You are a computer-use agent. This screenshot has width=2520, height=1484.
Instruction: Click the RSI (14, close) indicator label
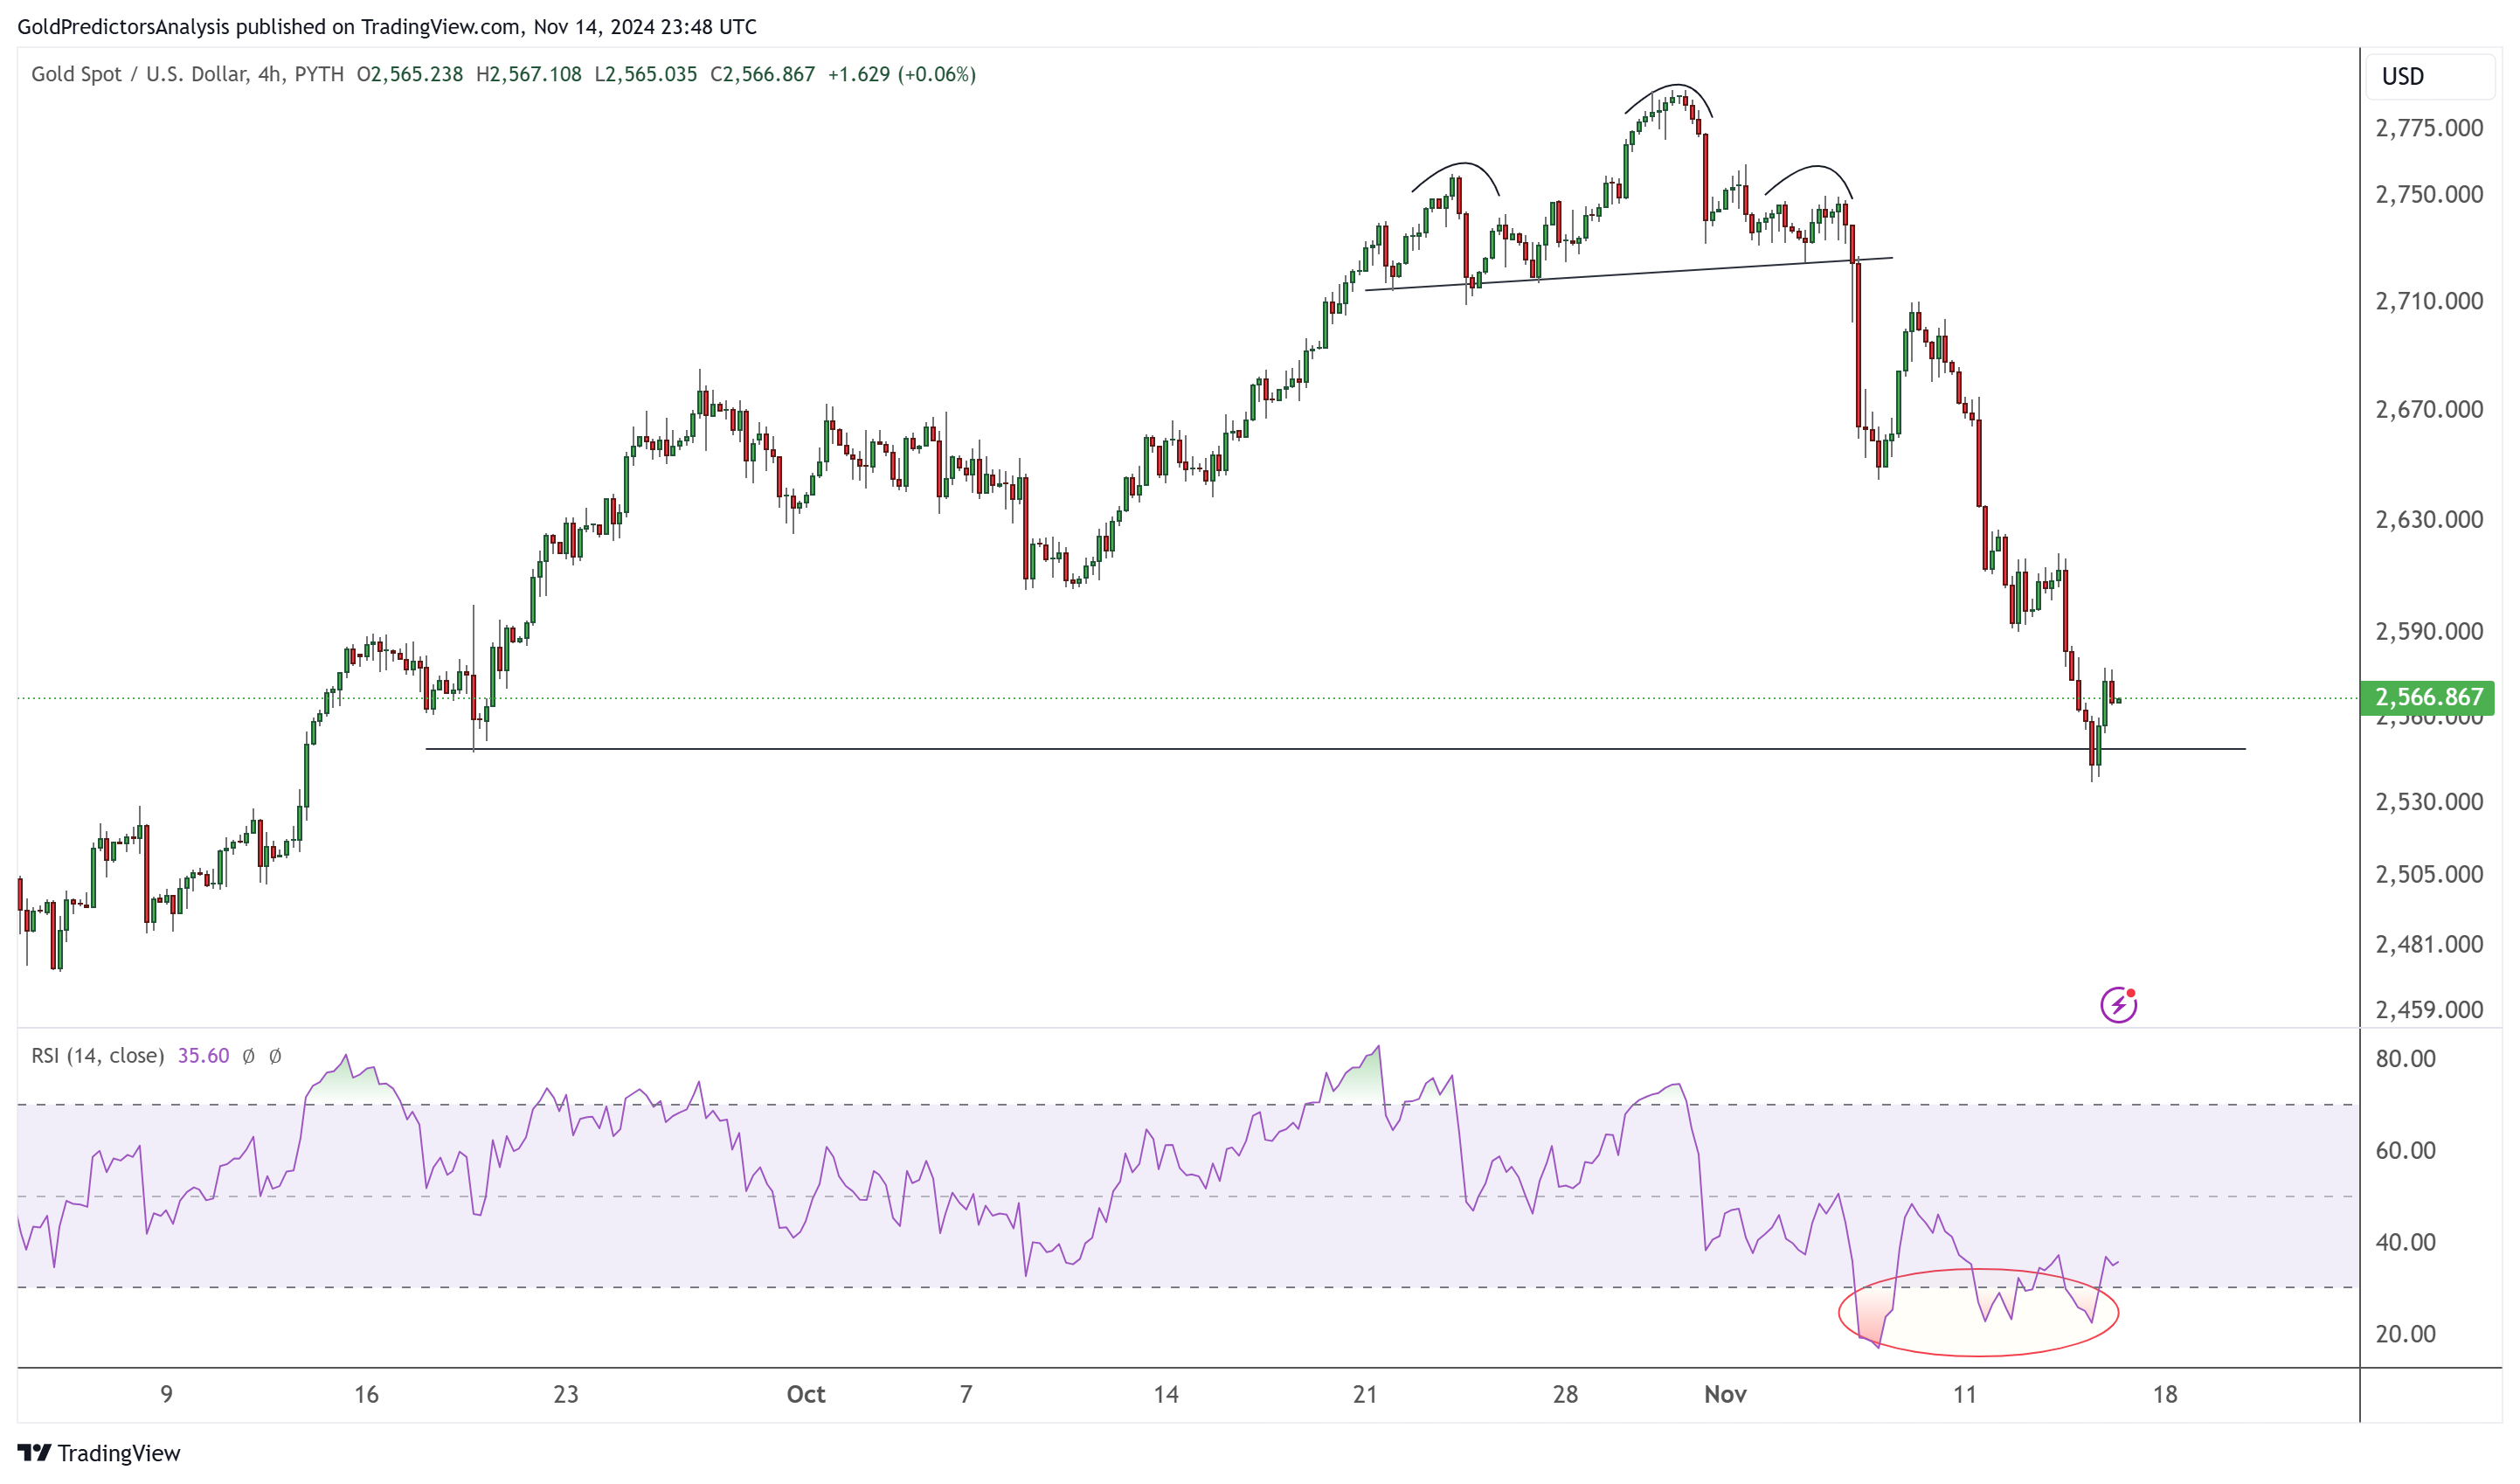pos(97,1056)
